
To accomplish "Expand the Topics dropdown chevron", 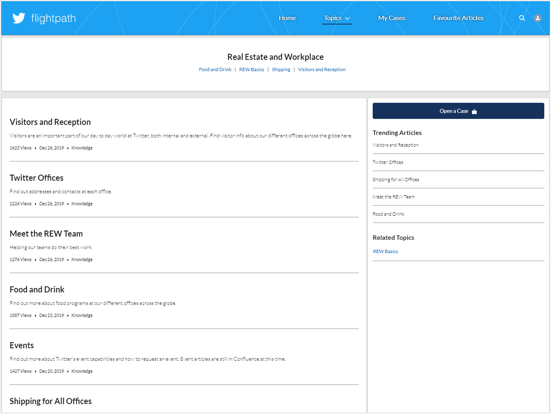I will (x=347, y=18).
